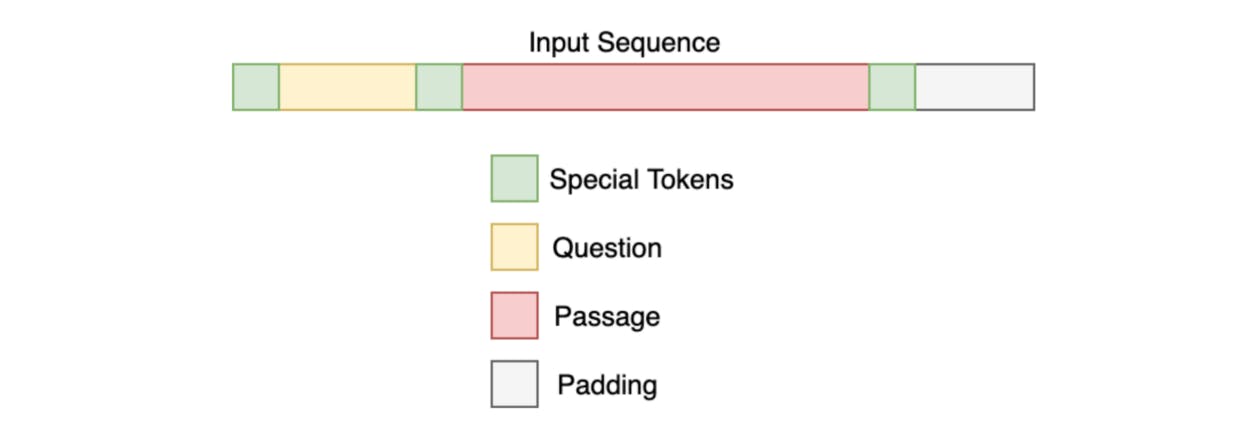Select the long red passage segment

point(665,87)
